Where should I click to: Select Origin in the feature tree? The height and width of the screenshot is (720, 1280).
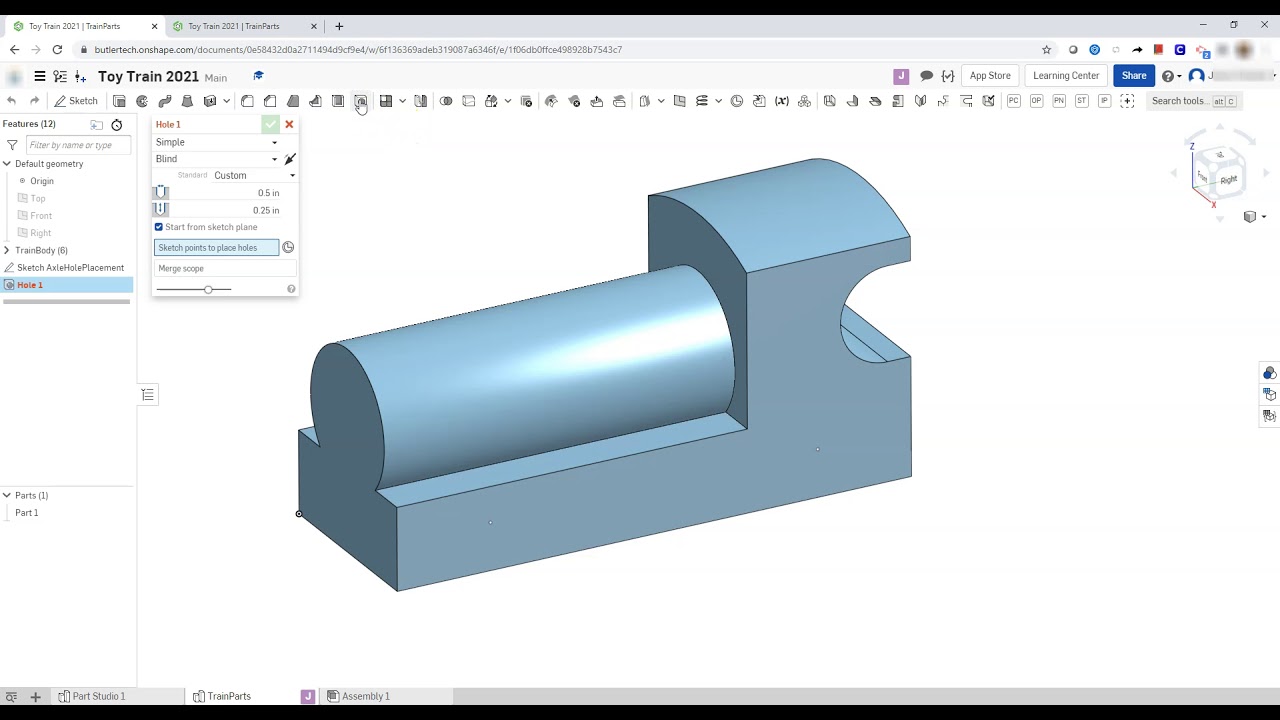(x=41, y=181)
